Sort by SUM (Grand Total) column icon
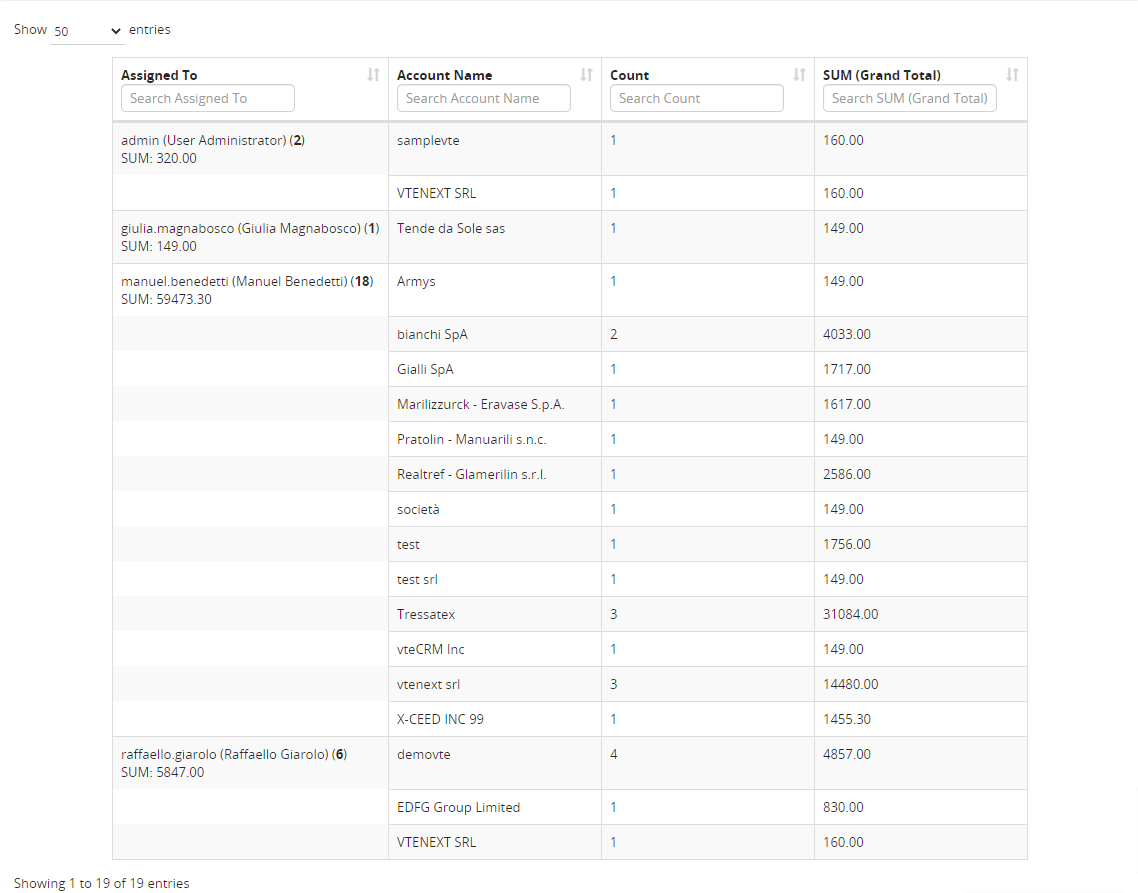This screenshot has width=1138, height=893. [x=1012, y=75]
